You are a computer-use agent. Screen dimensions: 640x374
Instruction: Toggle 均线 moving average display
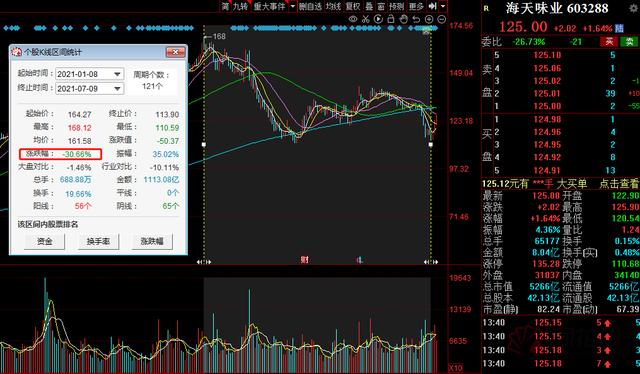tap(333, 7)
